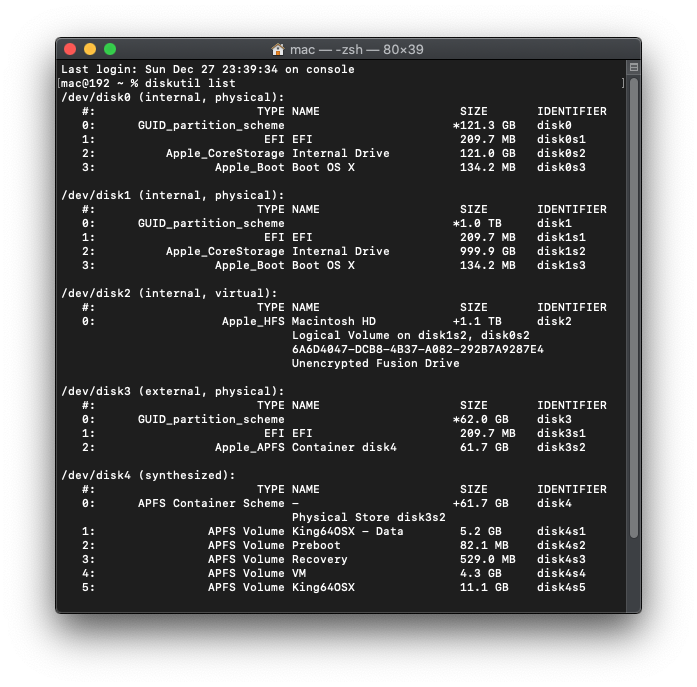The height and width of the screenshot is (687, 697).
Task: Click the "Physical Store disk3s2" line
Action: pyautogui.click(x=369, y=517)
